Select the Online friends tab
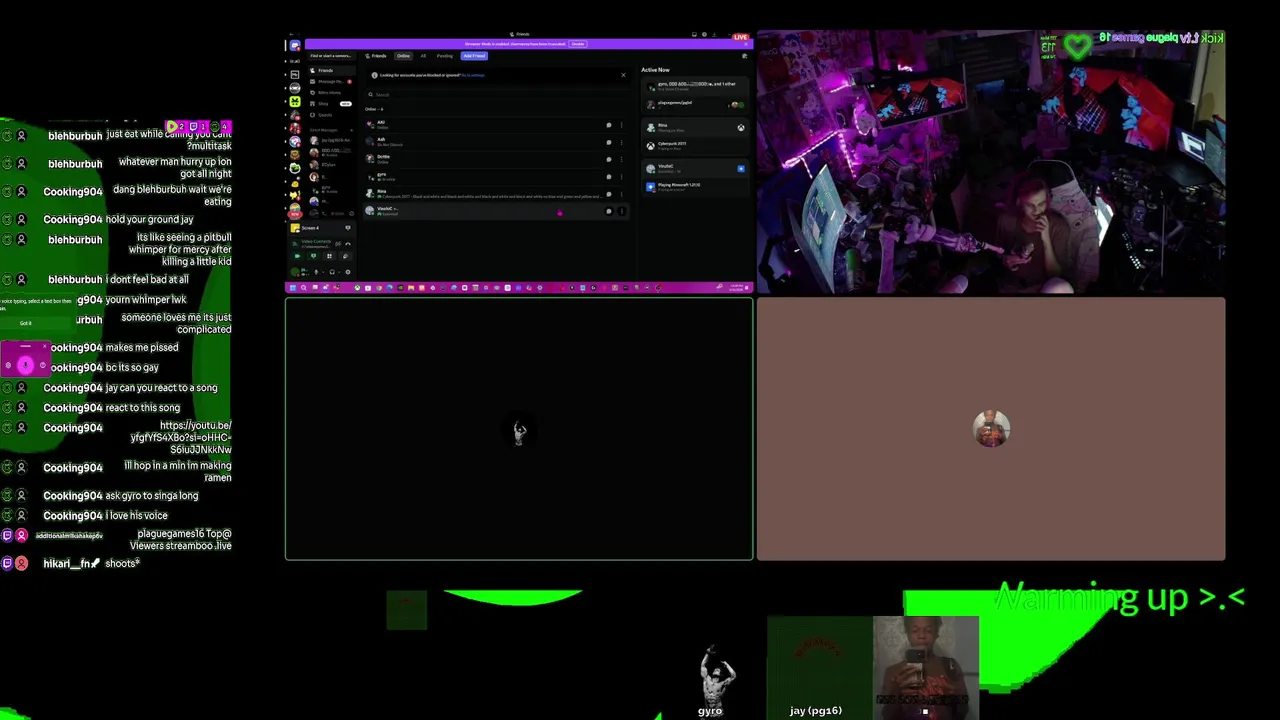The width and height of the screenshot is (1280, 720). pos(403,56)
